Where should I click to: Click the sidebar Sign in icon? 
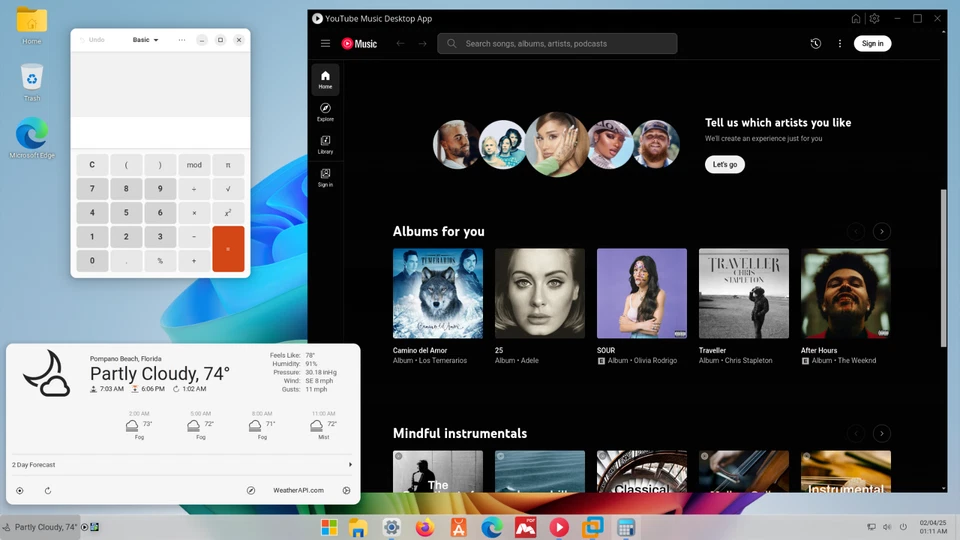325,178
